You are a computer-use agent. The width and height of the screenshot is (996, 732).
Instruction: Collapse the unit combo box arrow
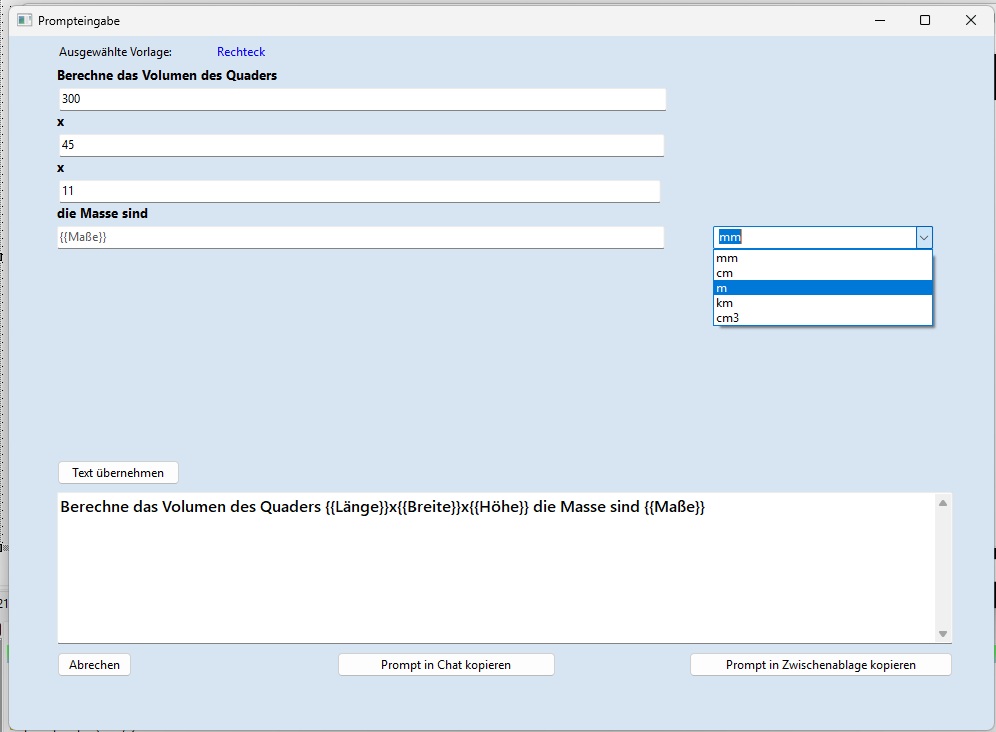click(924, 237)
